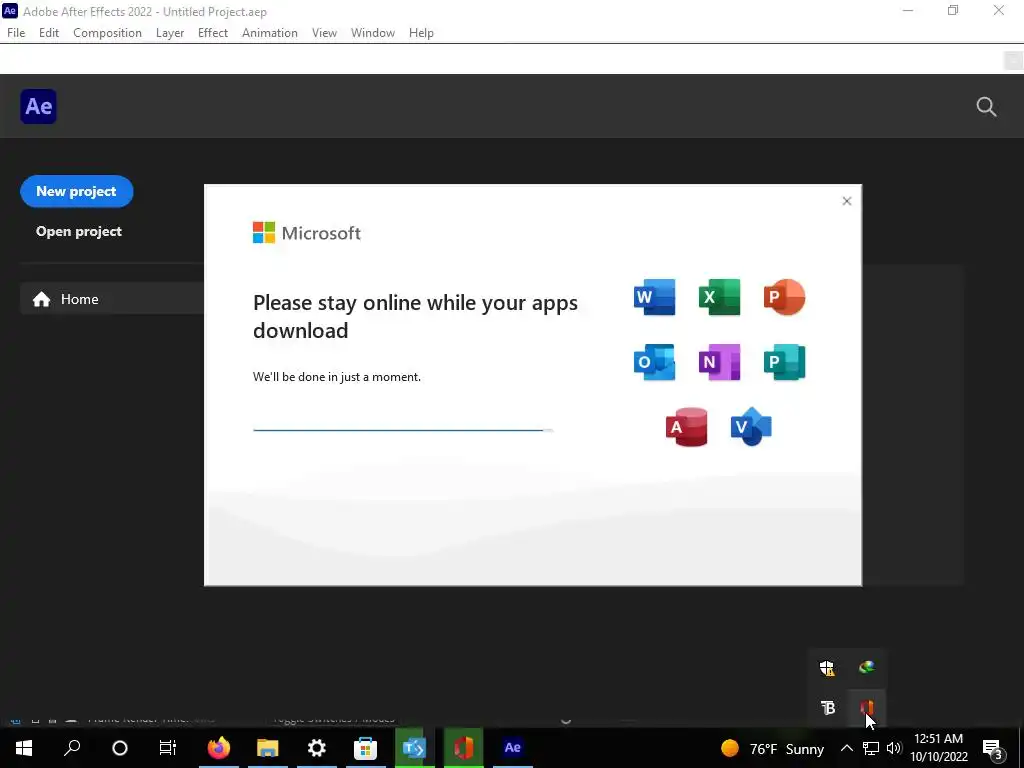Open the Composition menu

pyautogui.click(x=107, y=33)
